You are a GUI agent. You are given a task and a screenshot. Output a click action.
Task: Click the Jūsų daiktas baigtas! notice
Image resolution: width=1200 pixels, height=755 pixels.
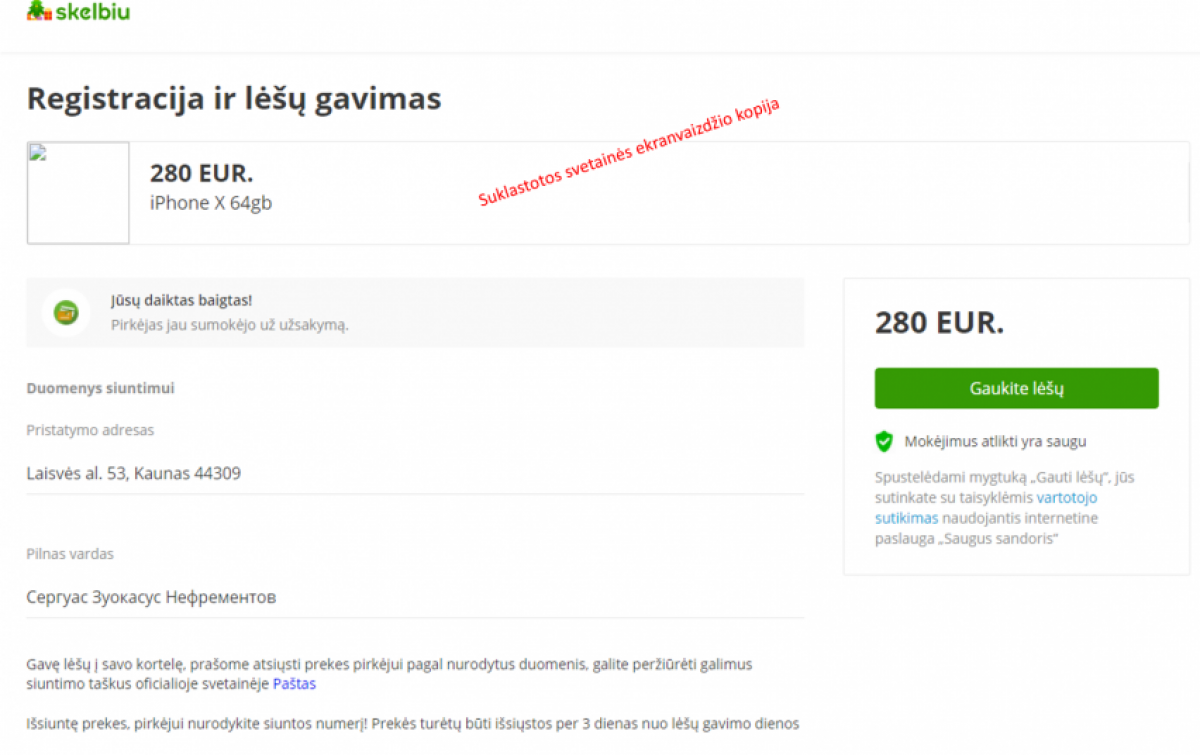(x=415, y=312)
